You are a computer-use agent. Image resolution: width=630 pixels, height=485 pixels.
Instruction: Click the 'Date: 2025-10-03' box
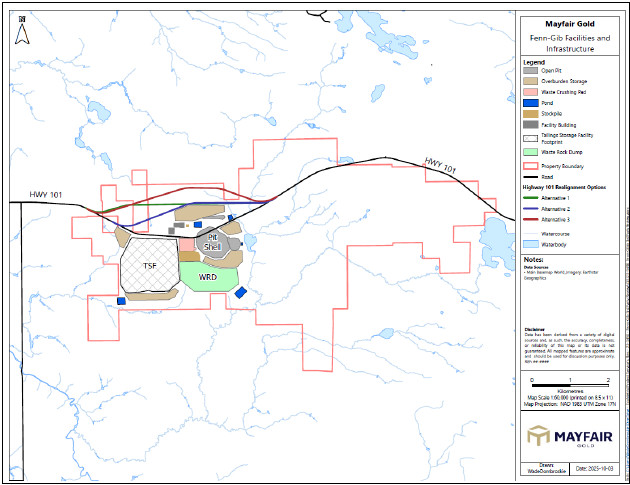(595, 469)
